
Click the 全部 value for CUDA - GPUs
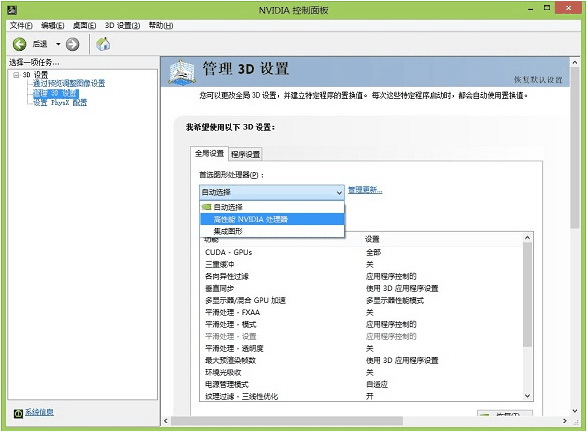pyautogui.click(x=373, y=252)
